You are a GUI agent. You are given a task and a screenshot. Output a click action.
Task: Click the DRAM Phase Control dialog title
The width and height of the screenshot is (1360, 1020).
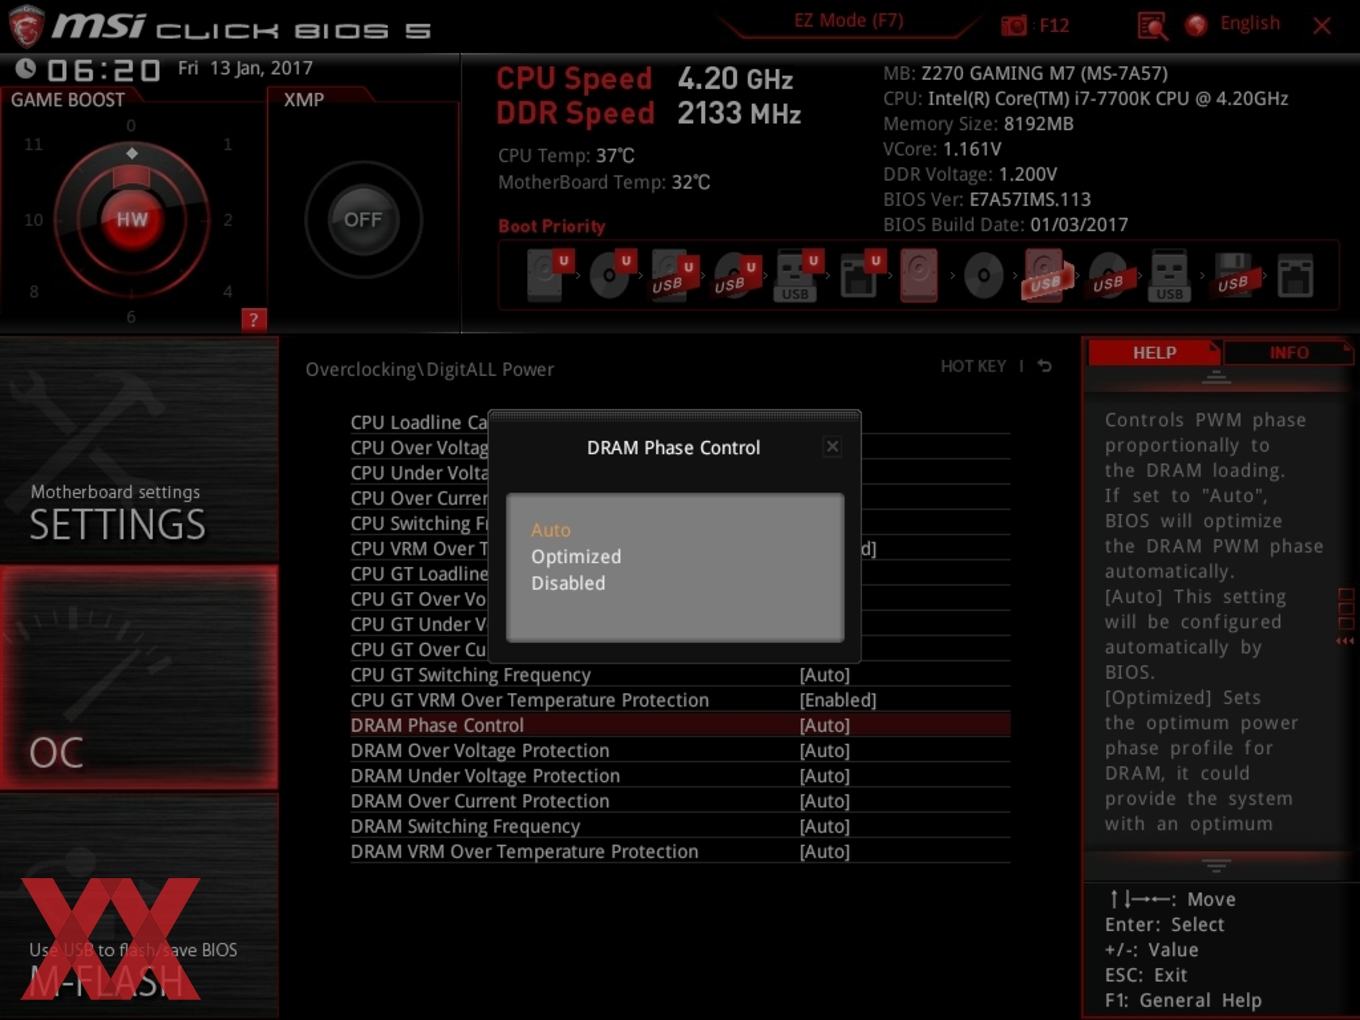[673, 448]
